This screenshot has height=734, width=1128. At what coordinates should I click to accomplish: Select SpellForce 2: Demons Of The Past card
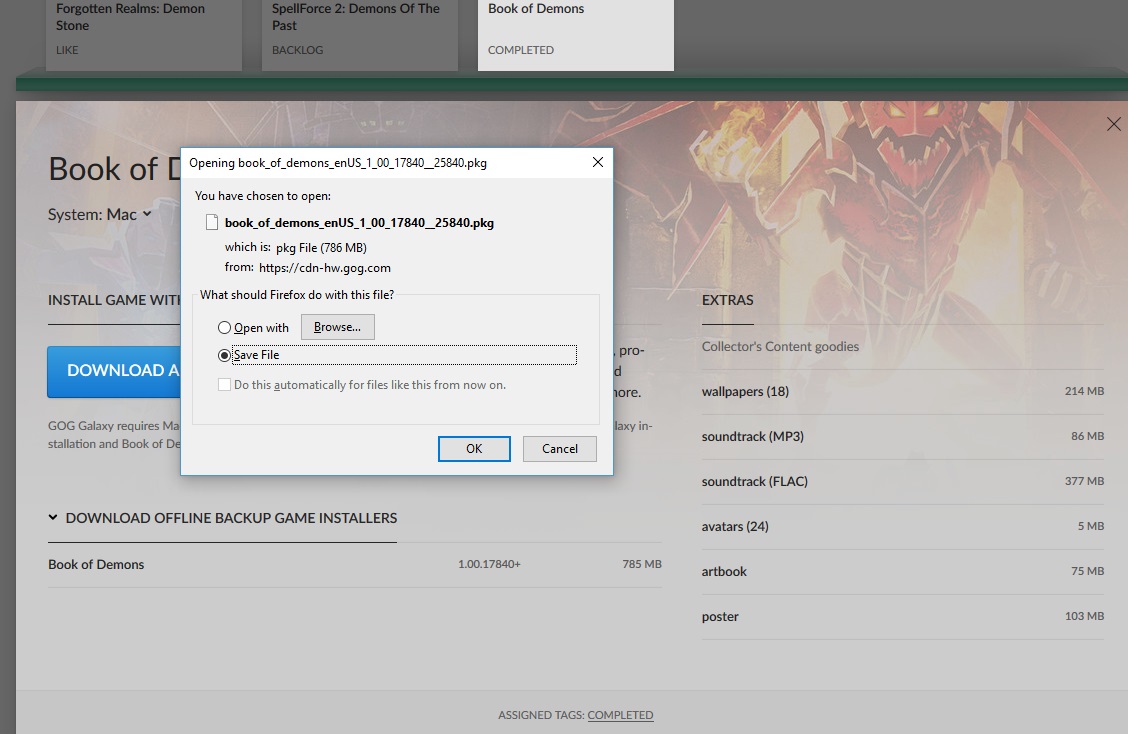click(x=360, y=34)
